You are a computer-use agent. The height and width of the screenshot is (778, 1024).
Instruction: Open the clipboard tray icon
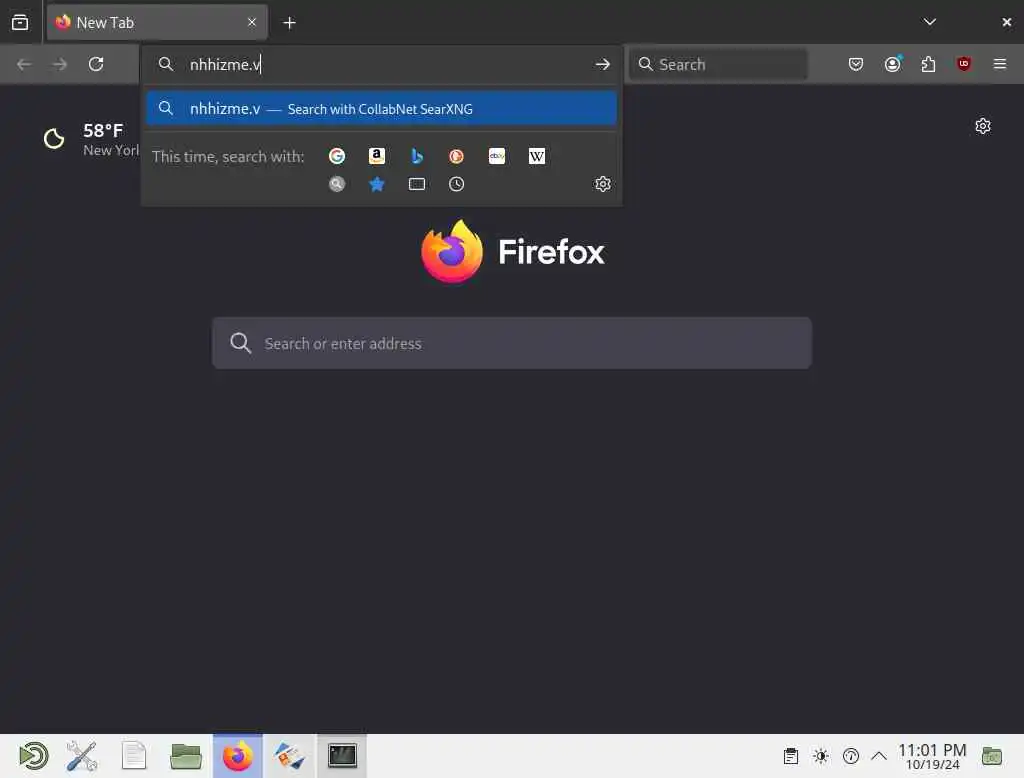[791, 756]
